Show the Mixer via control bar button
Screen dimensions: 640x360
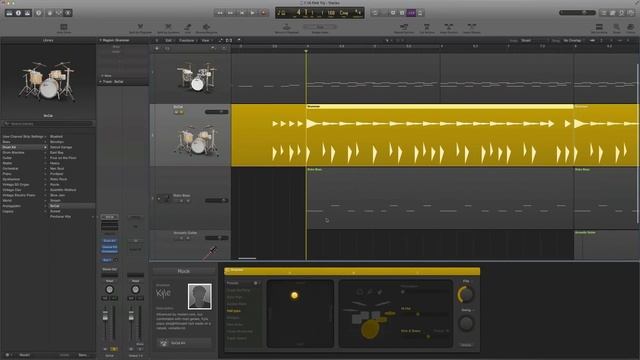59,13
